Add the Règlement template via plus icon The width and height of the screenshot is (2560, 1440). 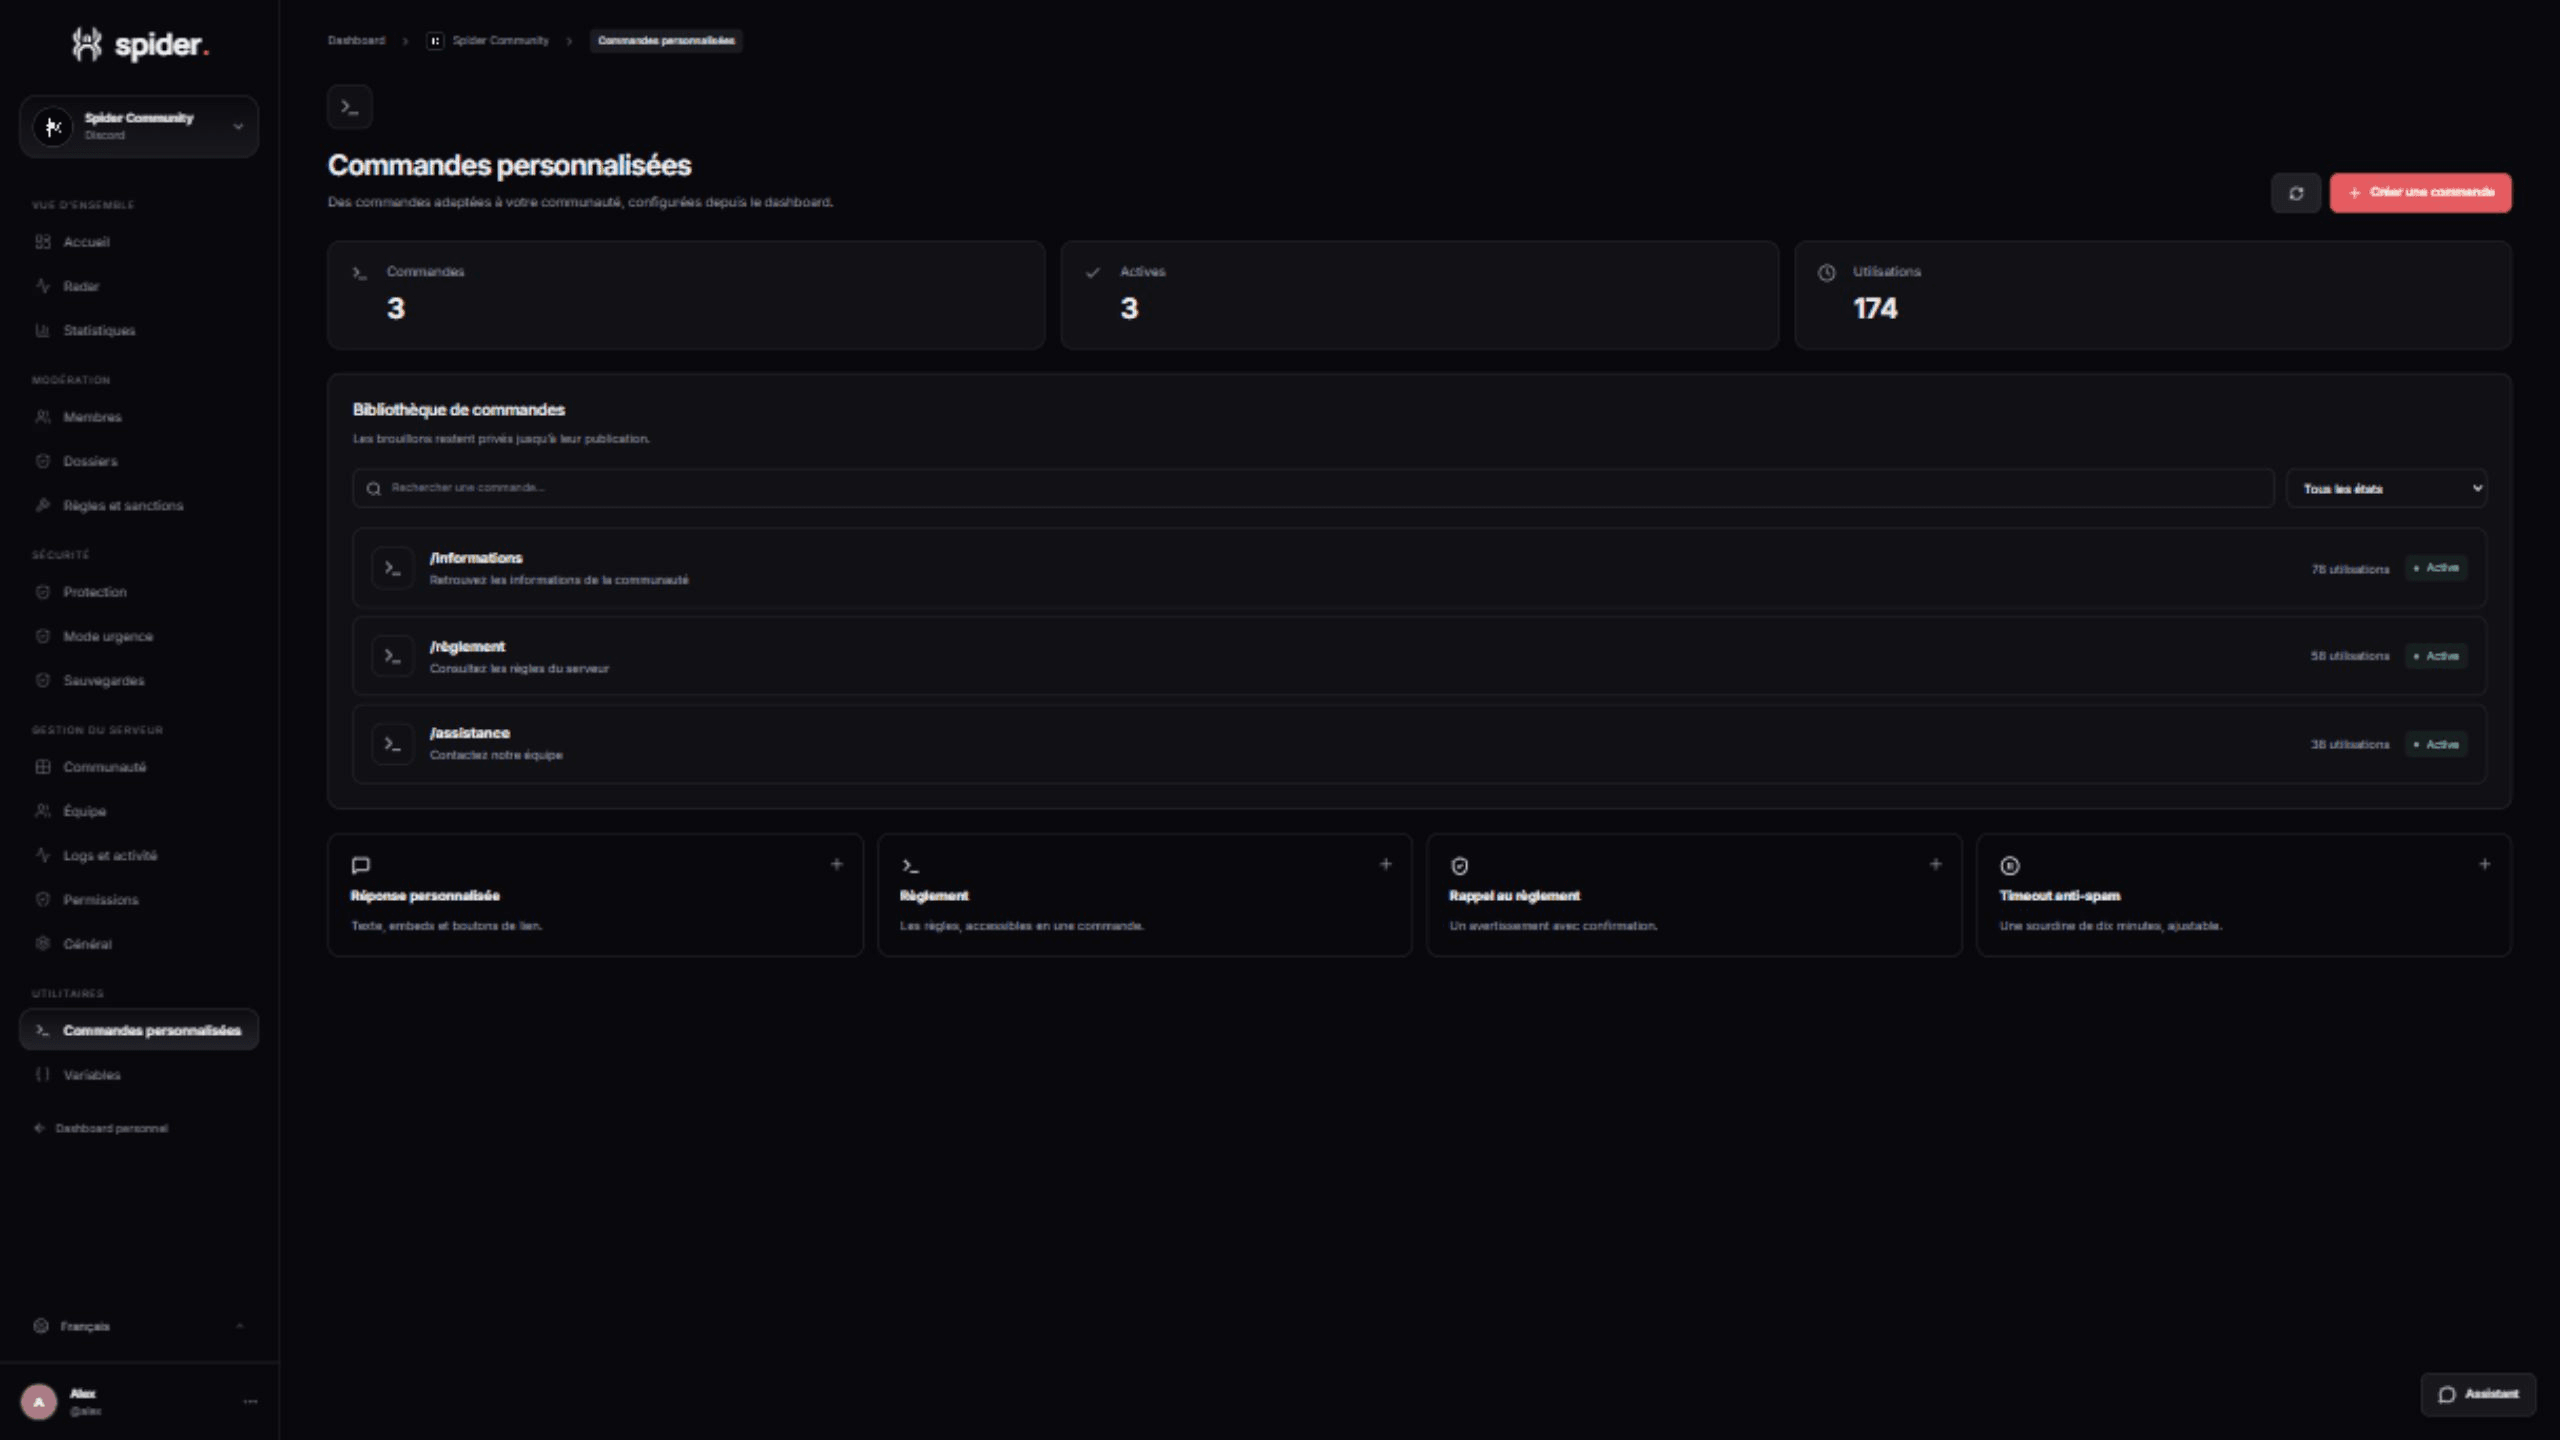point(1386,864)
